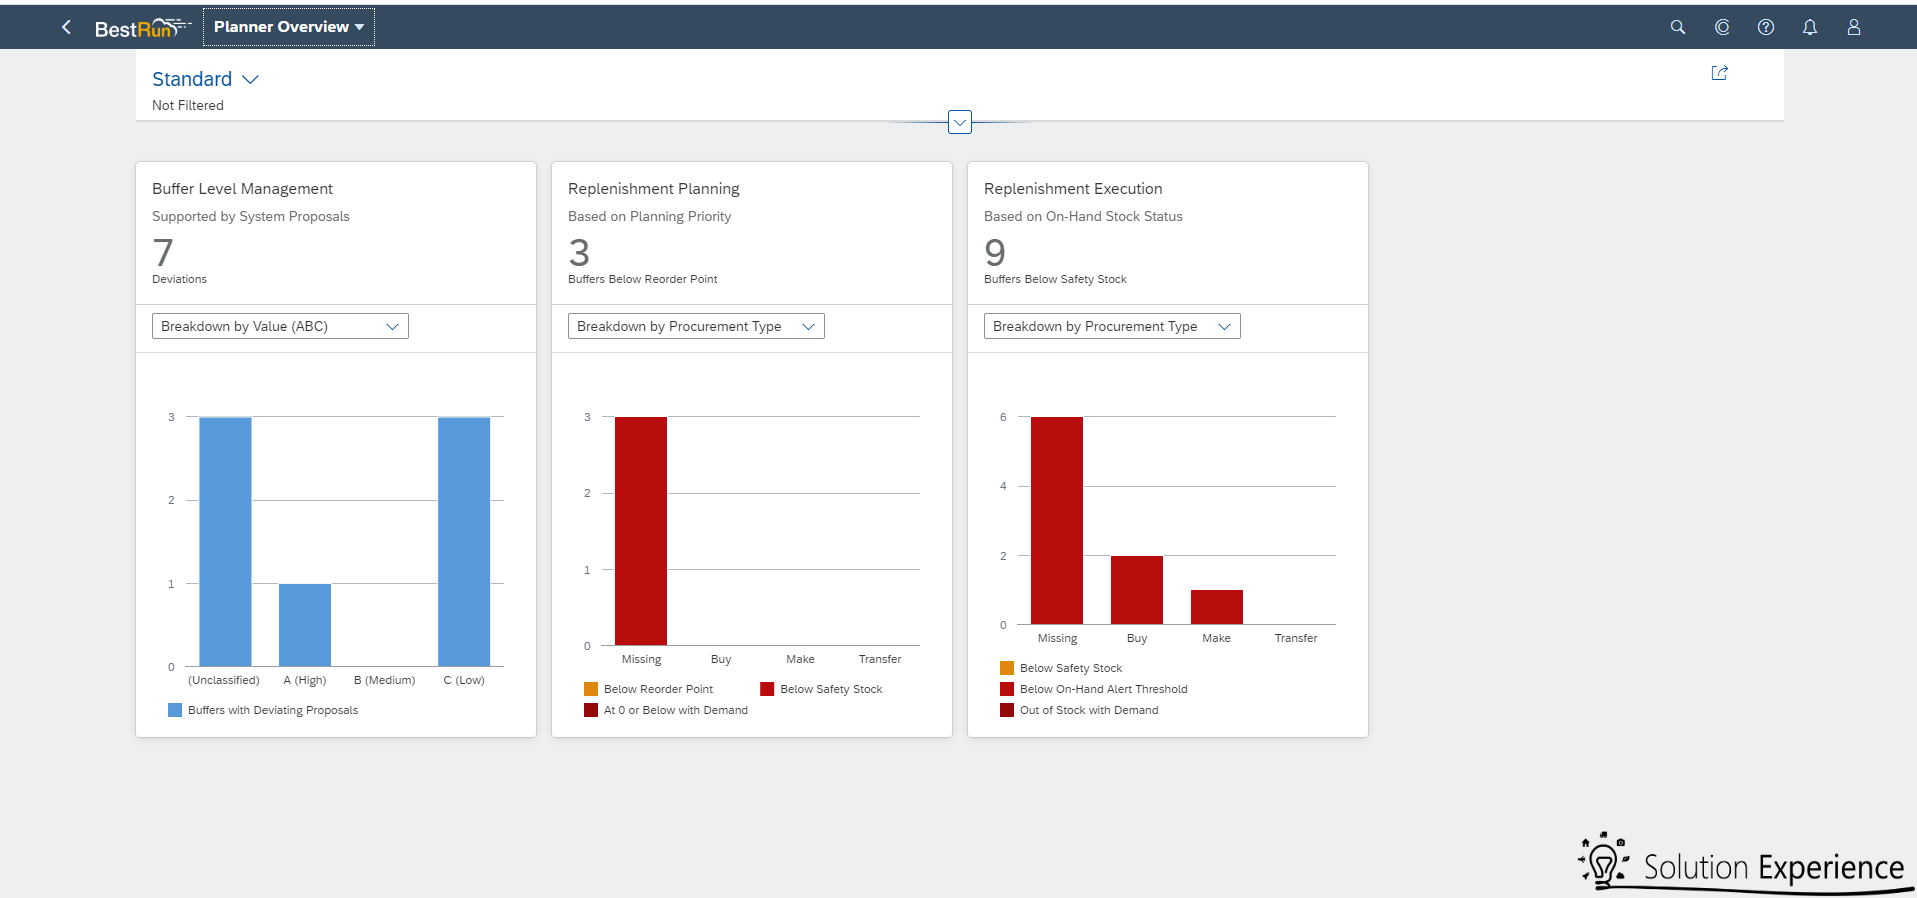
Task: Open the user profile icon
Action: 1853,27
